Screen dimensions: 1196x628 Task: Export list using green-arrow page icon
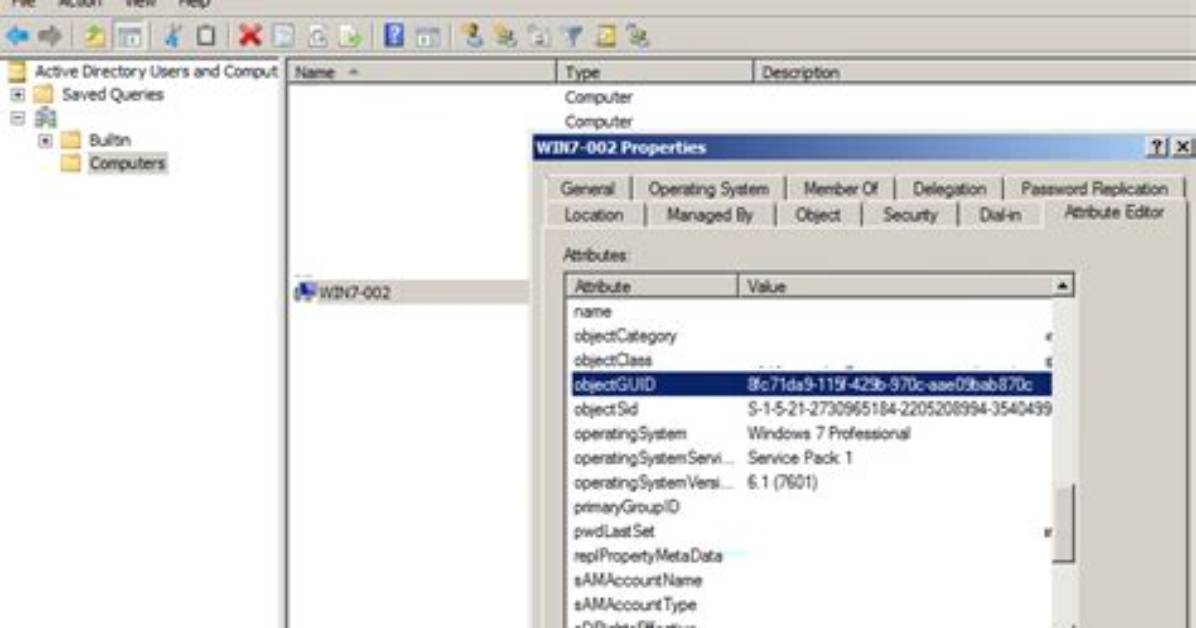click(350, 36)
